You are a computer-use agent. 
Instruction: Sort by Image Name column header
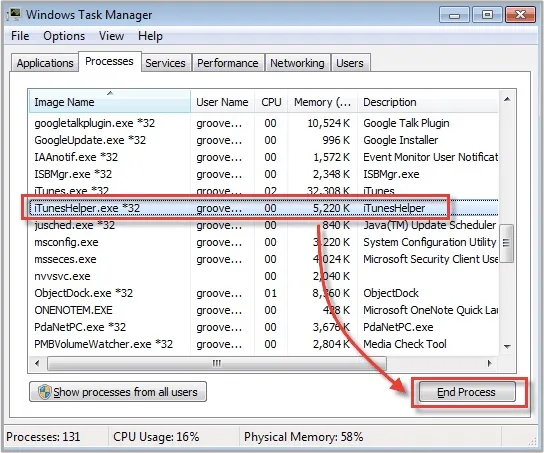pyautogui.click(x=110, y=101)
